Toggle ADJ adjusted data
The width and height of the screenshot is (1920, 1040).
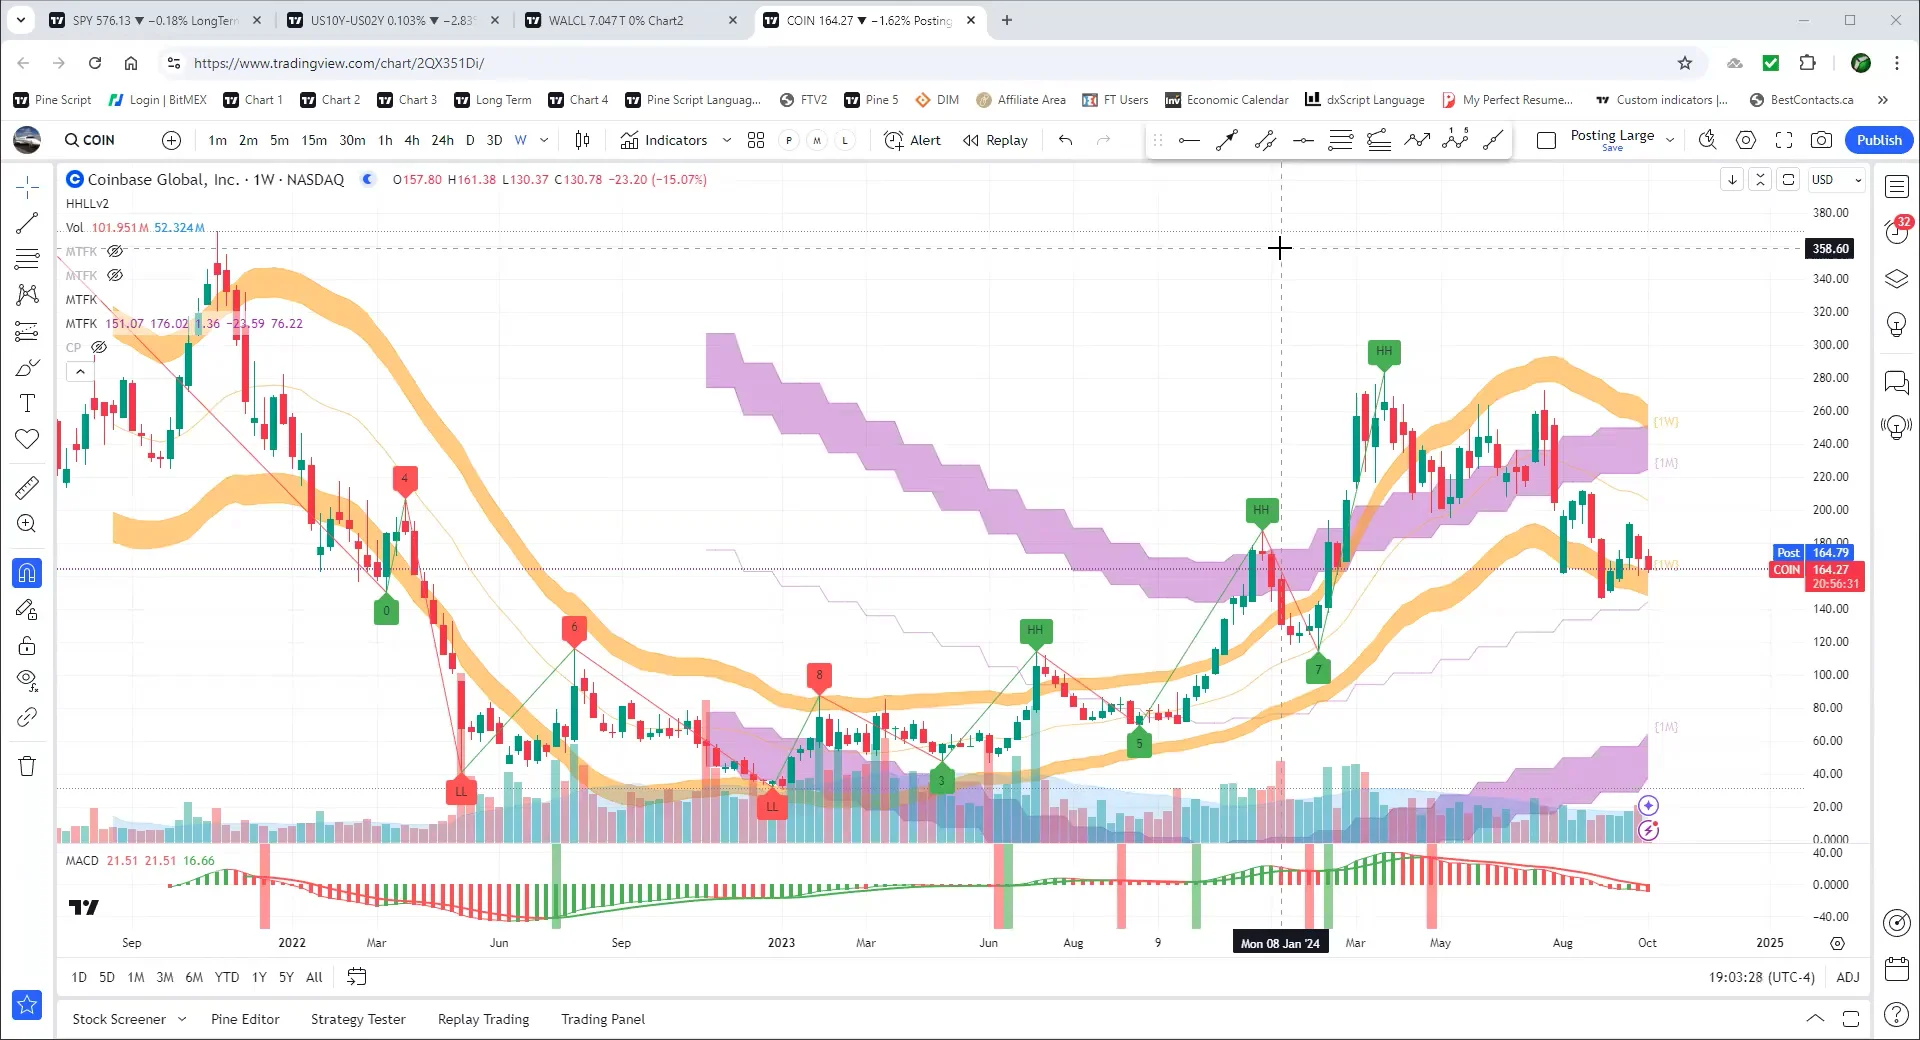click(1848, 977)
